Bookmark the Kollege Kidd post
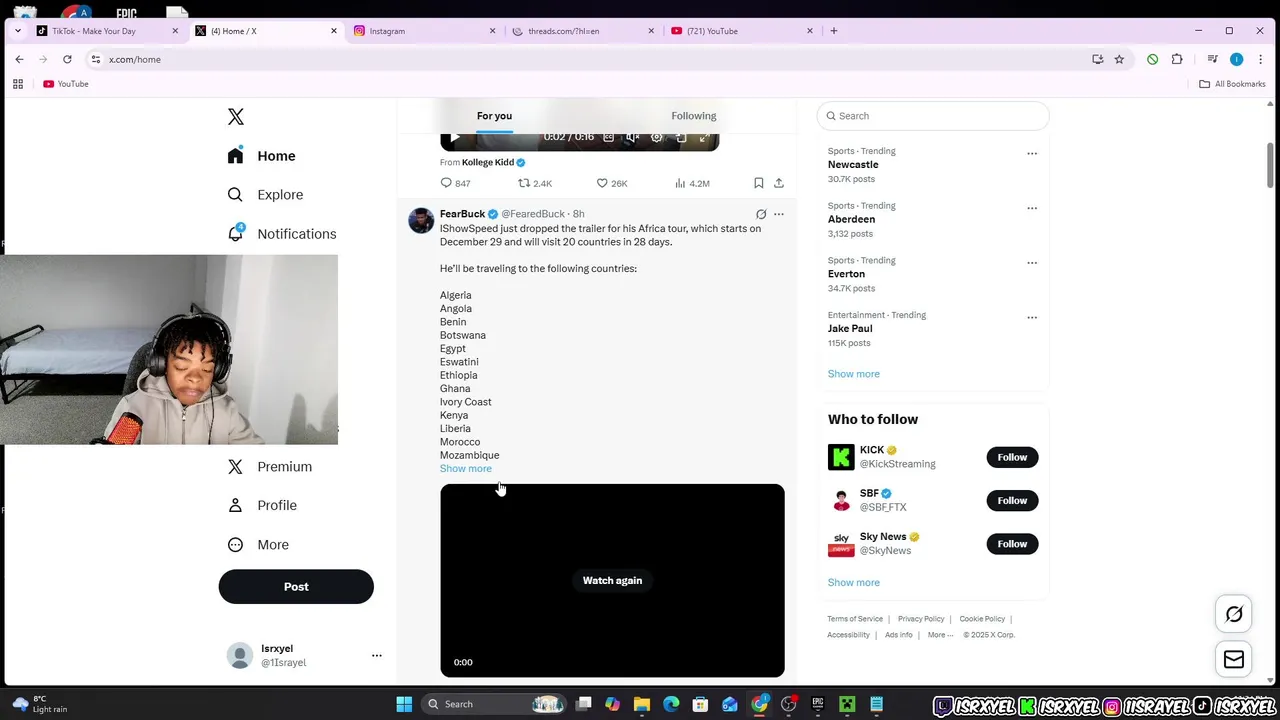The width and height of the screenshot is (1280, 720). click(x=759, y=183)
